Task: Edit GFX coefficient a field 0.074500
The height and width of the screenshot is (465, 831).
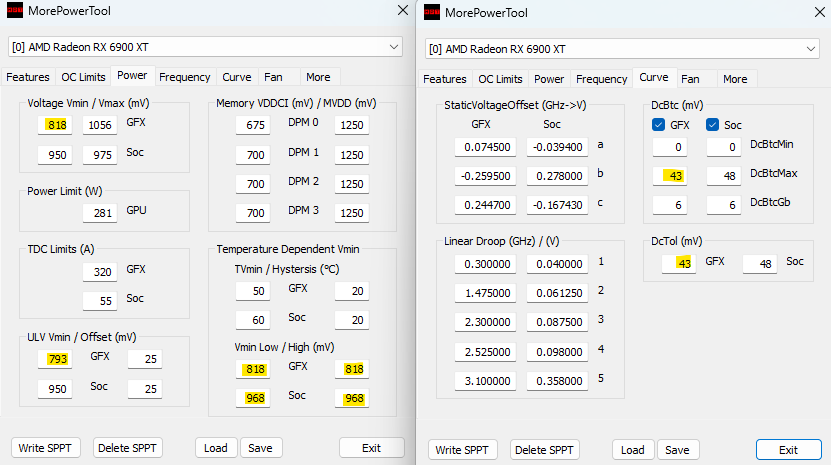Action: 485,147
